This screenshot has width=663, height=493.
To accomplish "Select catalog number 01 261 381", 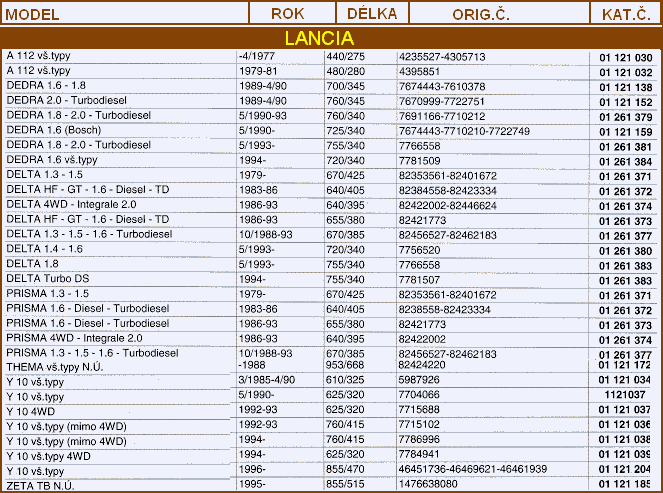I will 626,147.
